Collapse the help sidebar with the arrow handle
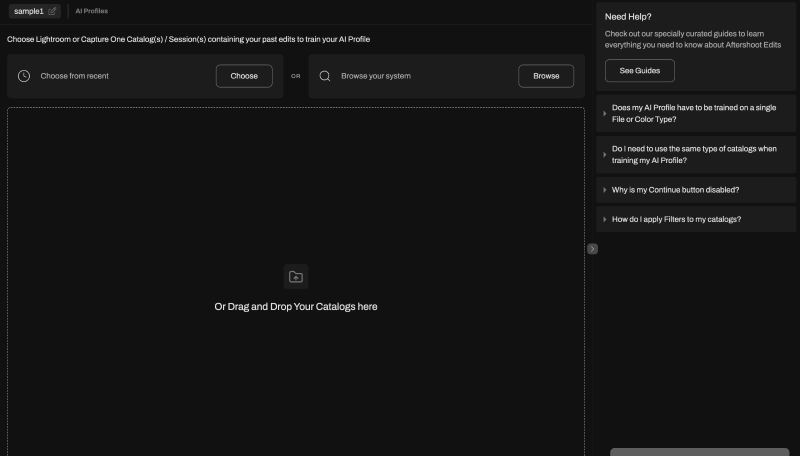Viewport: 800px width, 456px height. click(593, 248)
